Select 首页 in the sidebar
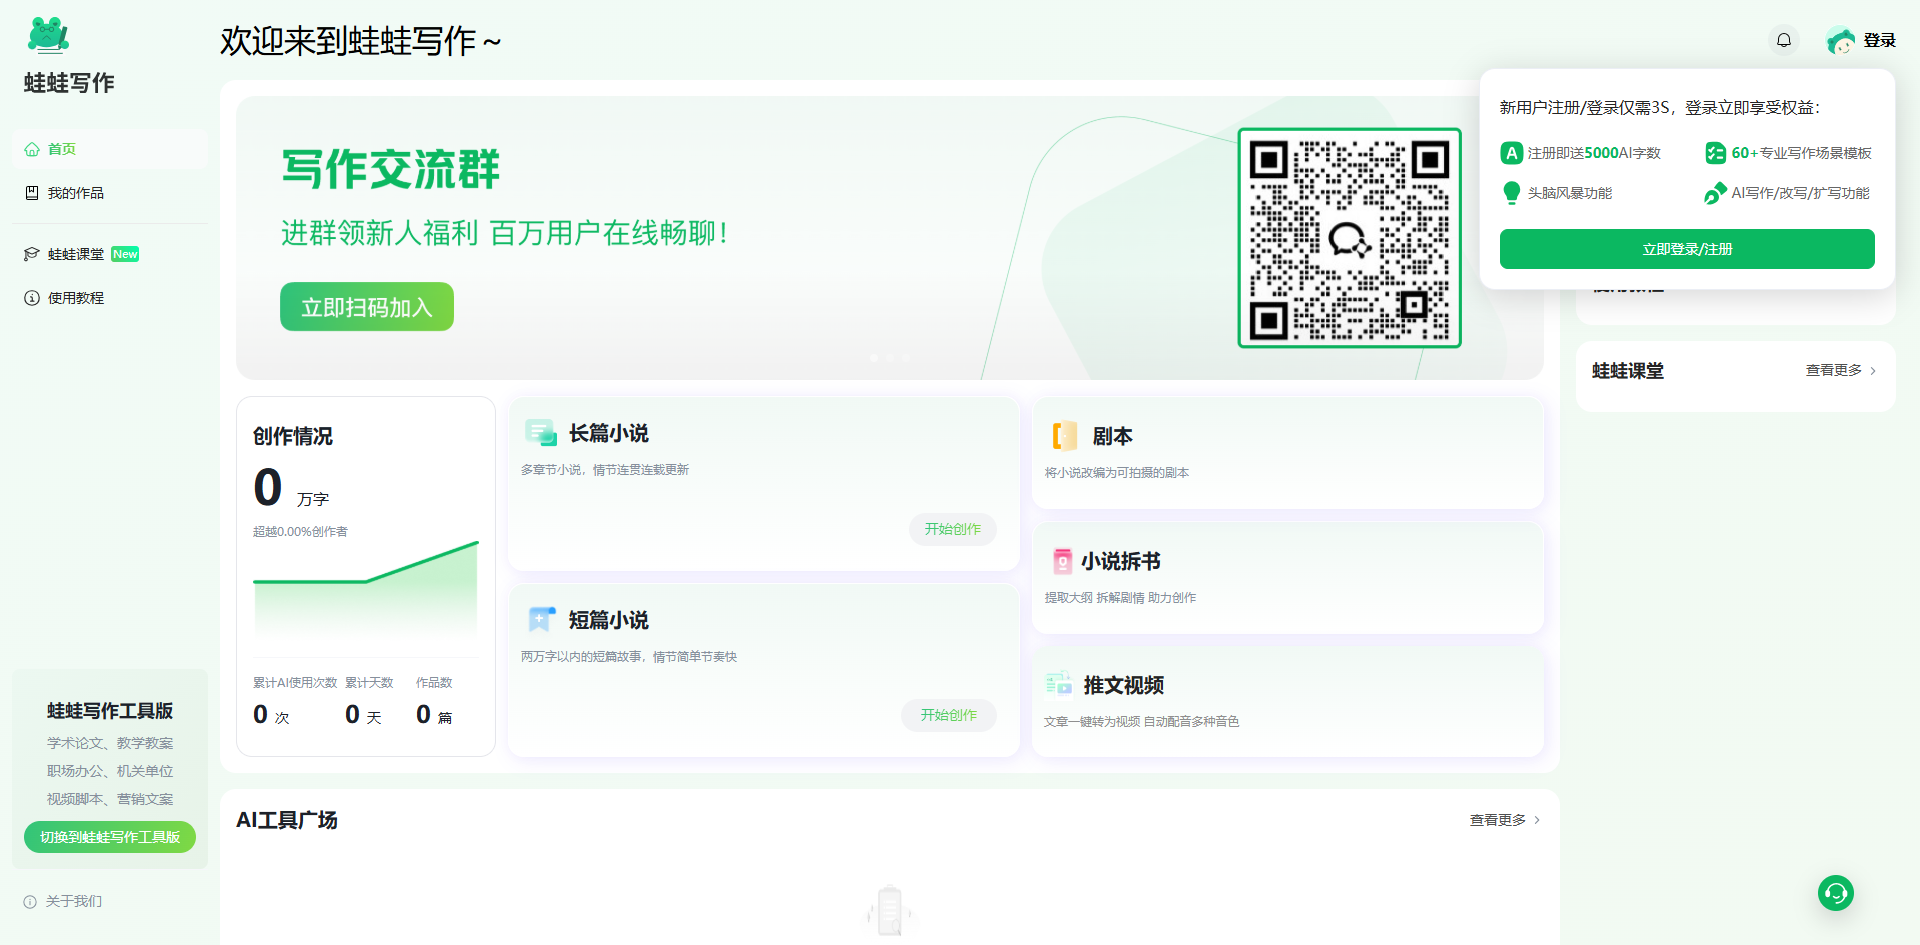 61,149
